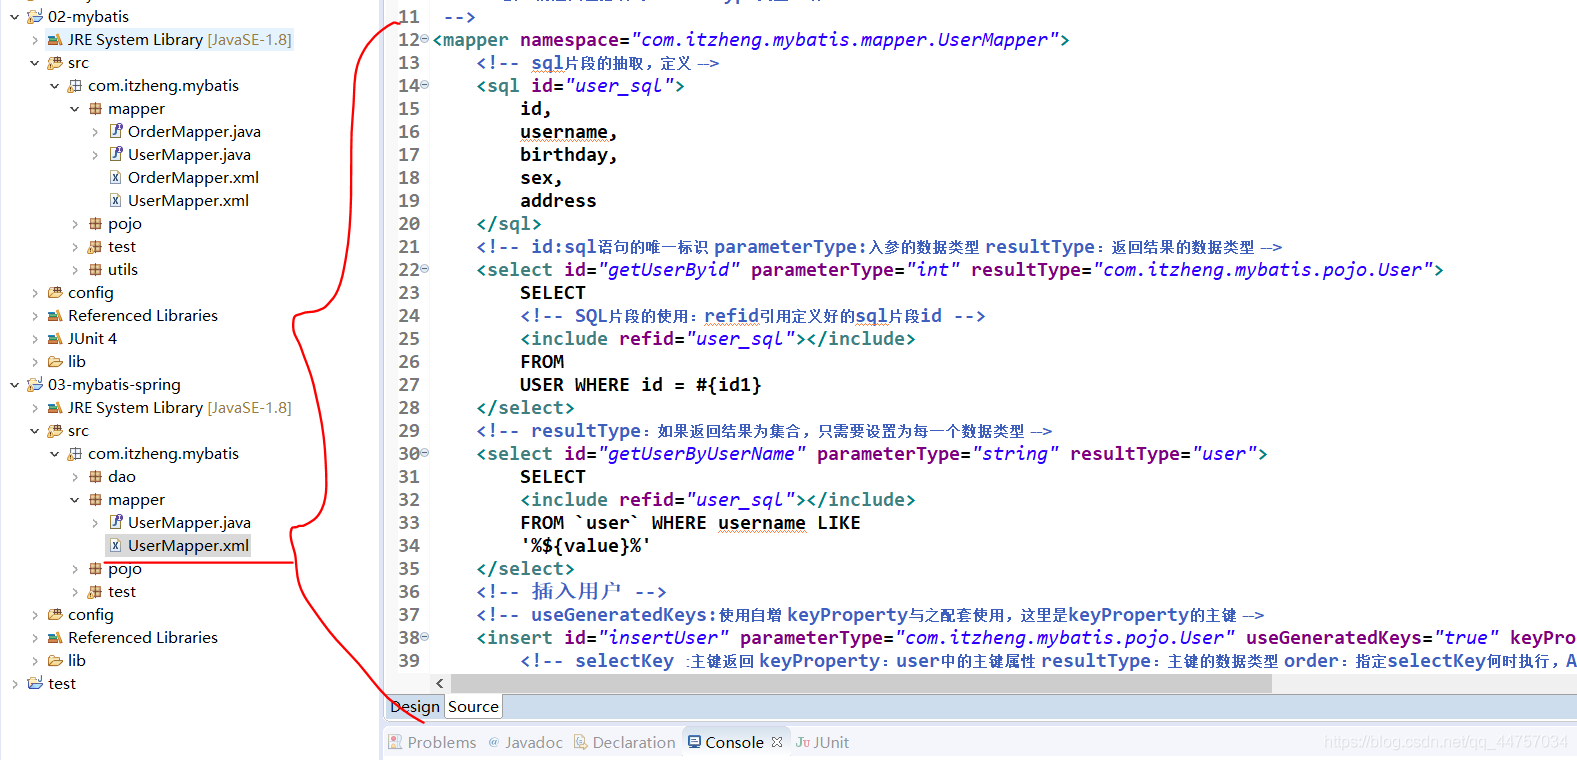Switch to the Design editor tab
1577x760 pixels.
(415, 707)
